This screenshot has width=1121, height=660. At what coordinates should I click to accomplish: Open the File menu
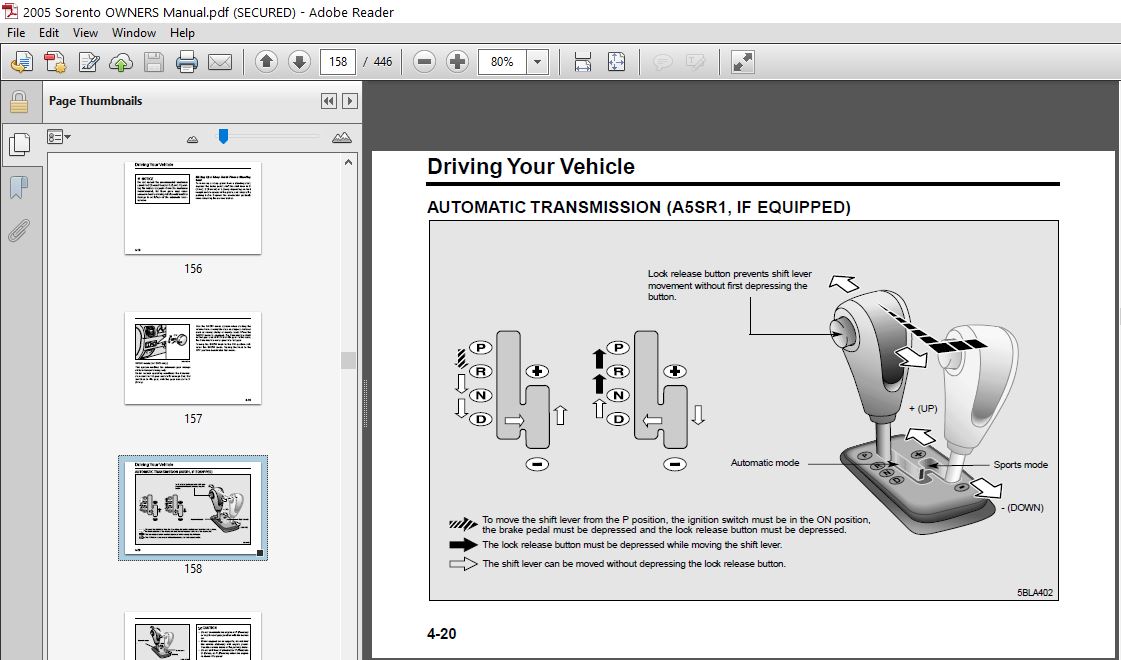pos(16,33)
